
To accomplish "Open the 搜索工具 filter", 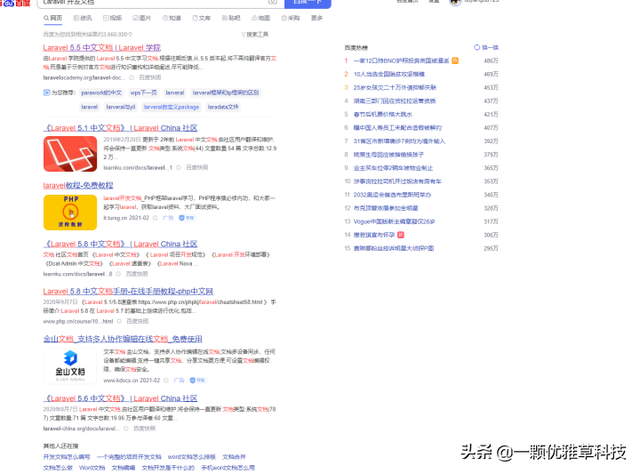I will [x=255, y=34].
